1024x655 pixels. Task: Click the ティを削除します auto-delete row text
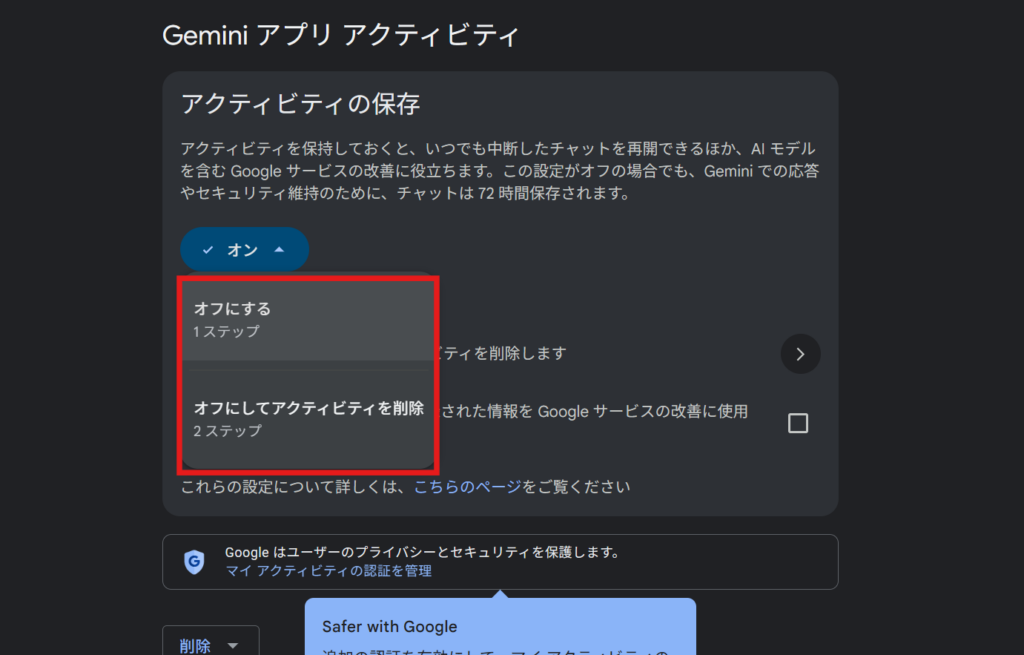point(502,353)
